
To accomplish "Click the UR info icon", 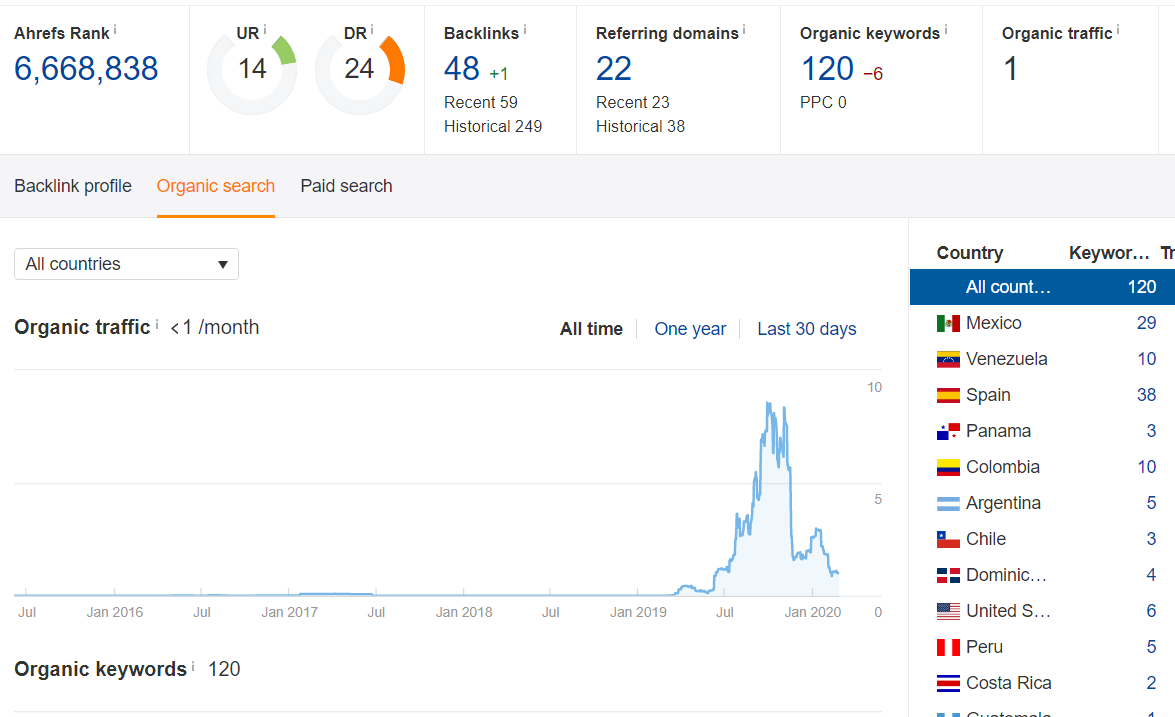I will 265,30.
